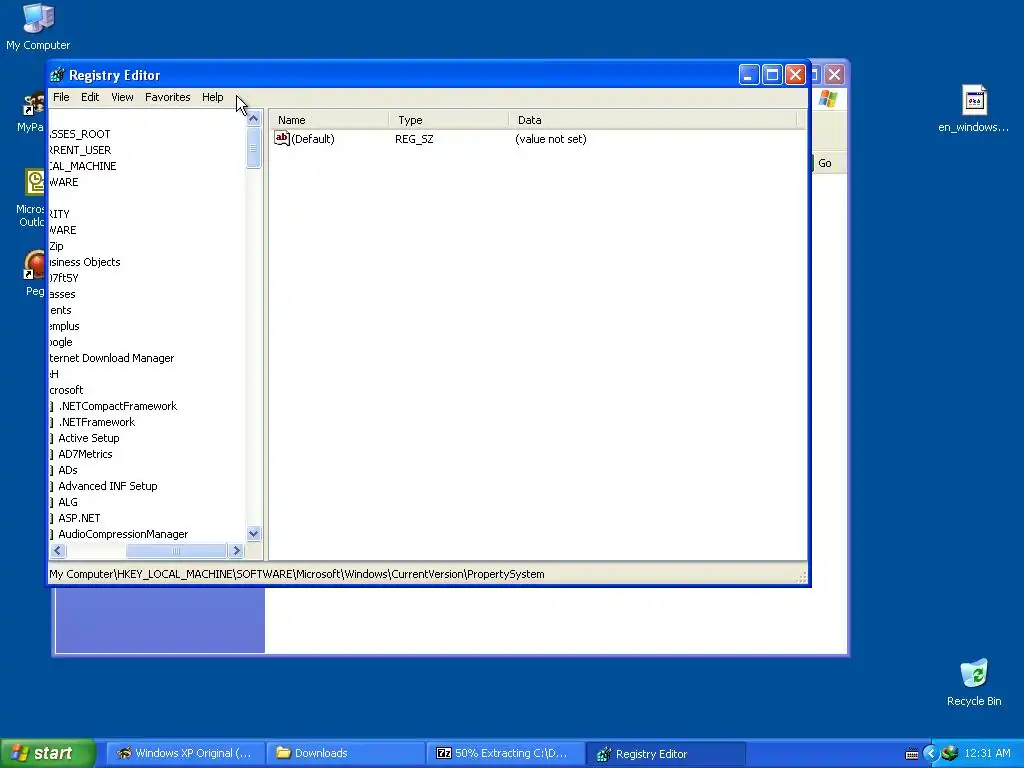Screen dimensions: 1024x768
Task: Select the AD7Metrics key
Action: [x=86, y=454]
